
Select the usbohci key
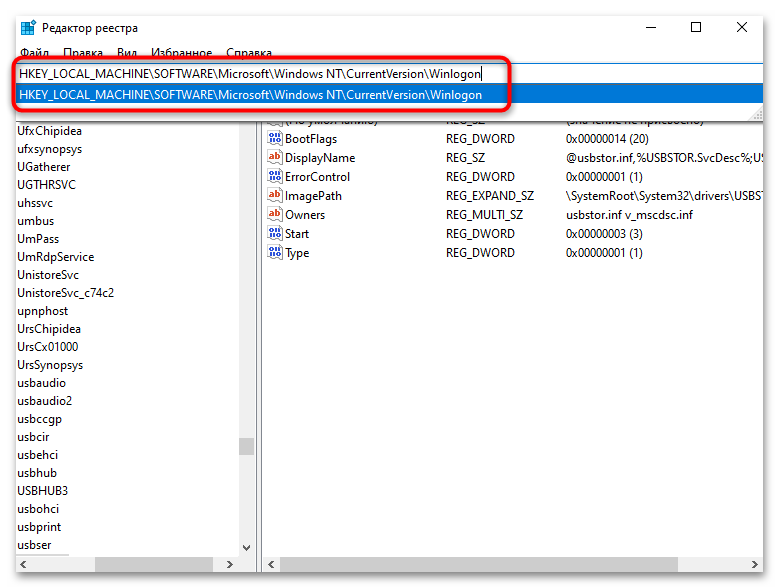[38, 509]
